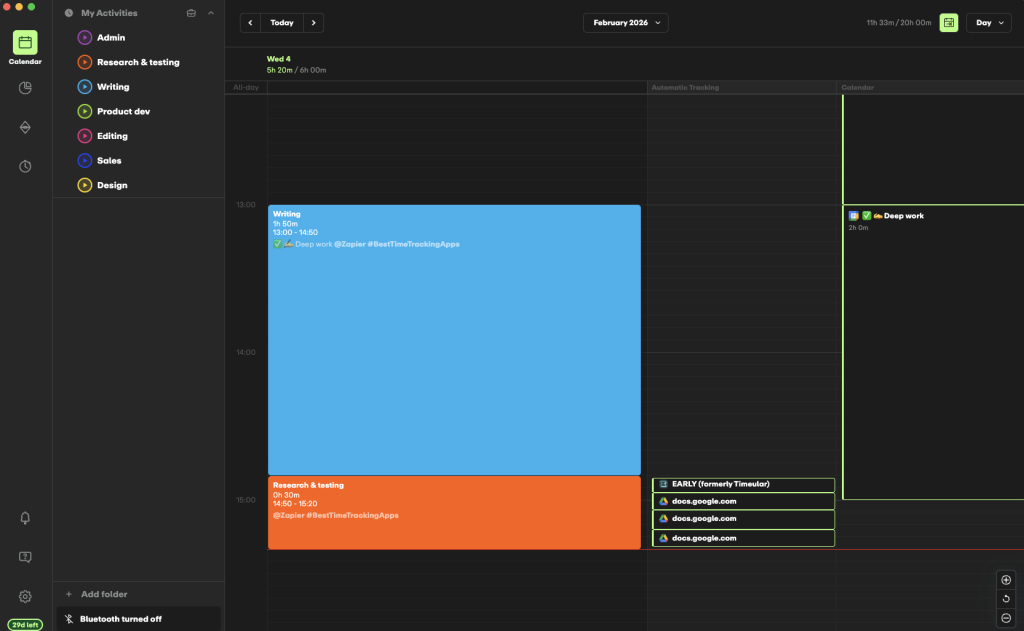Toggle the calendar side panel button

948,22
